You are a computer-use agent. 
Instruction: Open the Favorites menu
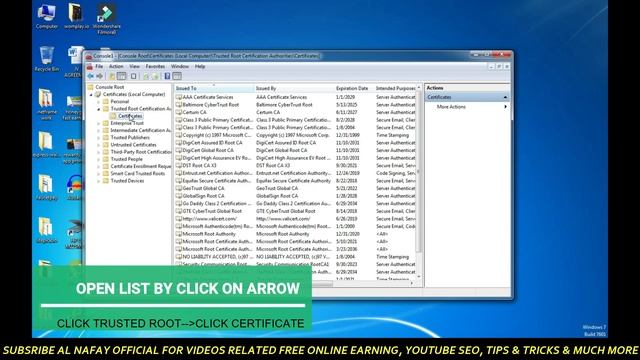[155, 67]
